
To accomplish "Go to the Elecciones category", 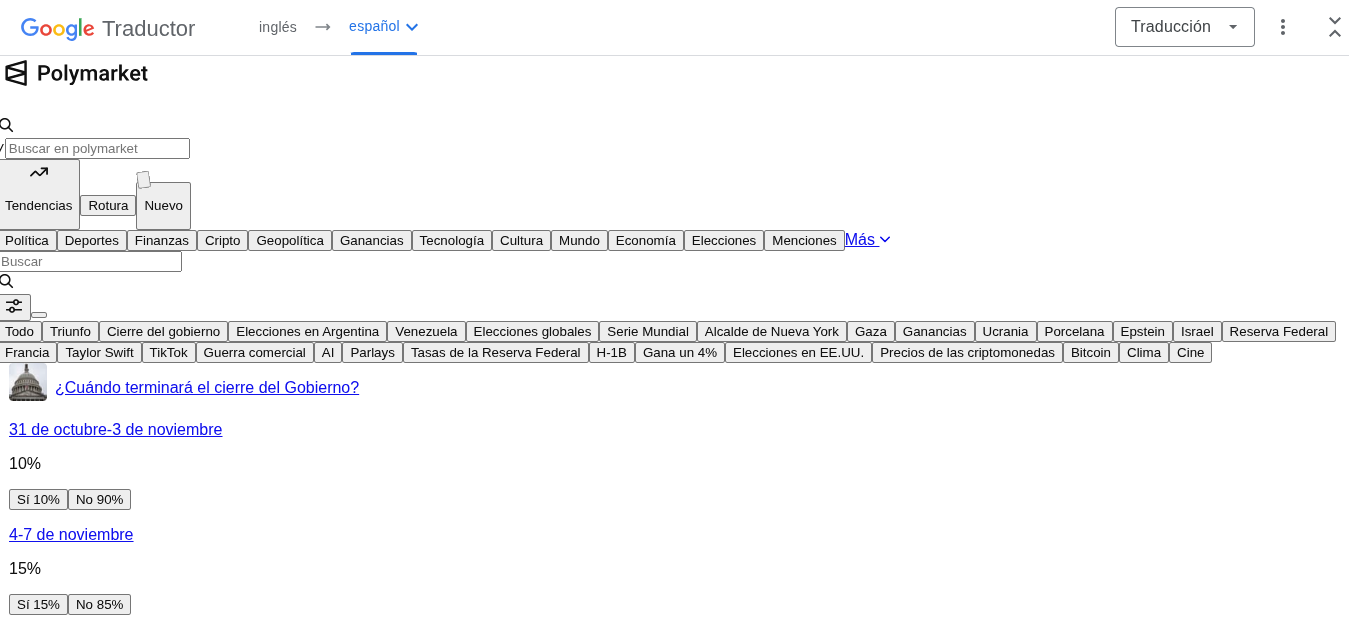I will (724, 240).
